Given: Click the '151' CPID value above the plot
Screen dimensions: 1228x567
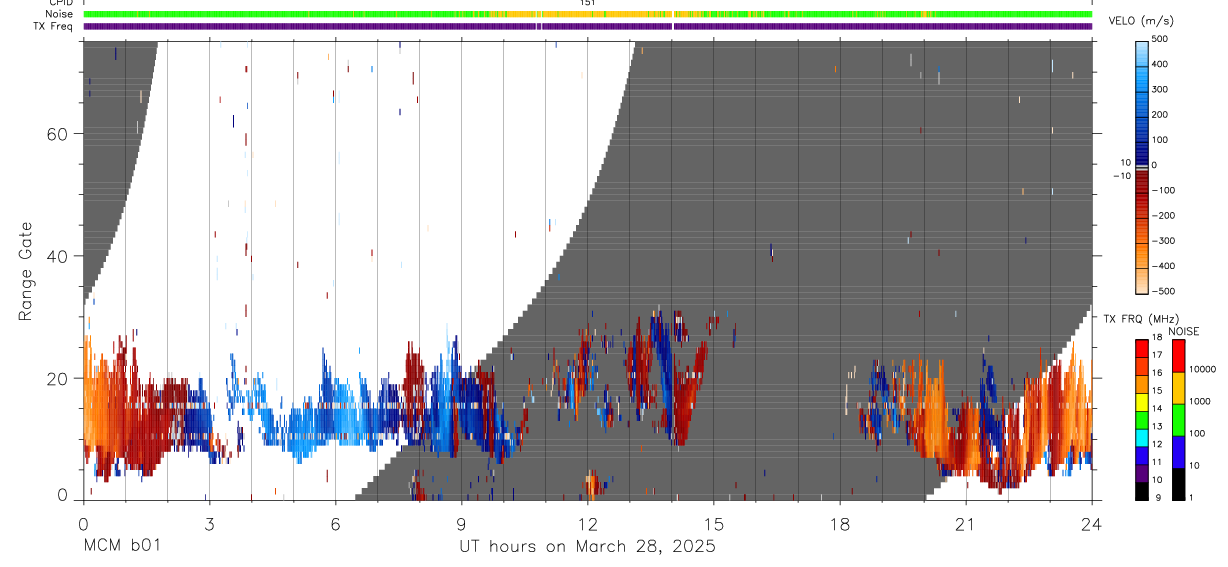Looking at the screenshot, I should (x=587, y=3).
